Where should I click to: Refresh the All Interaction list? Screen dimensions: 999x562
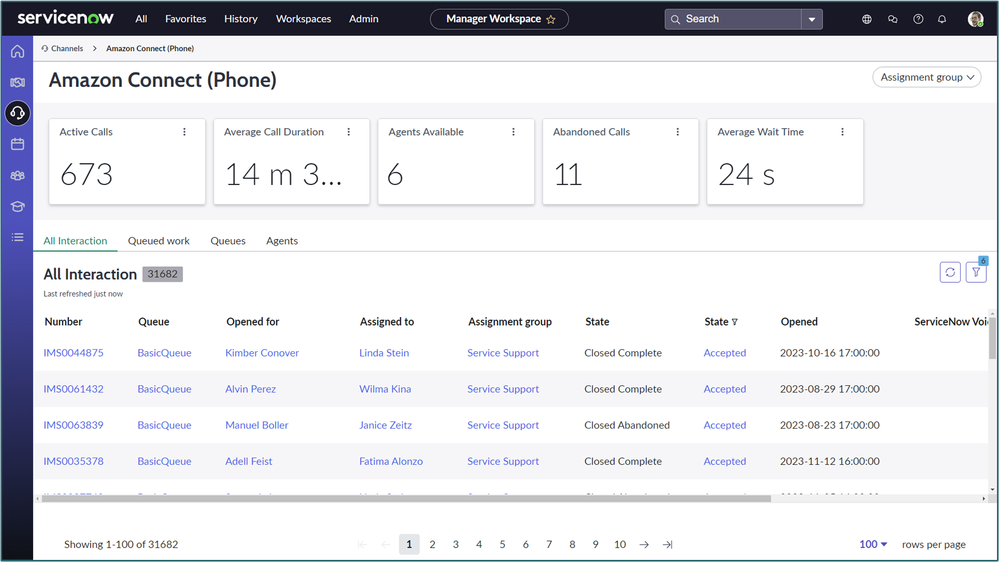pyautogui.click(x=950, y=272)
